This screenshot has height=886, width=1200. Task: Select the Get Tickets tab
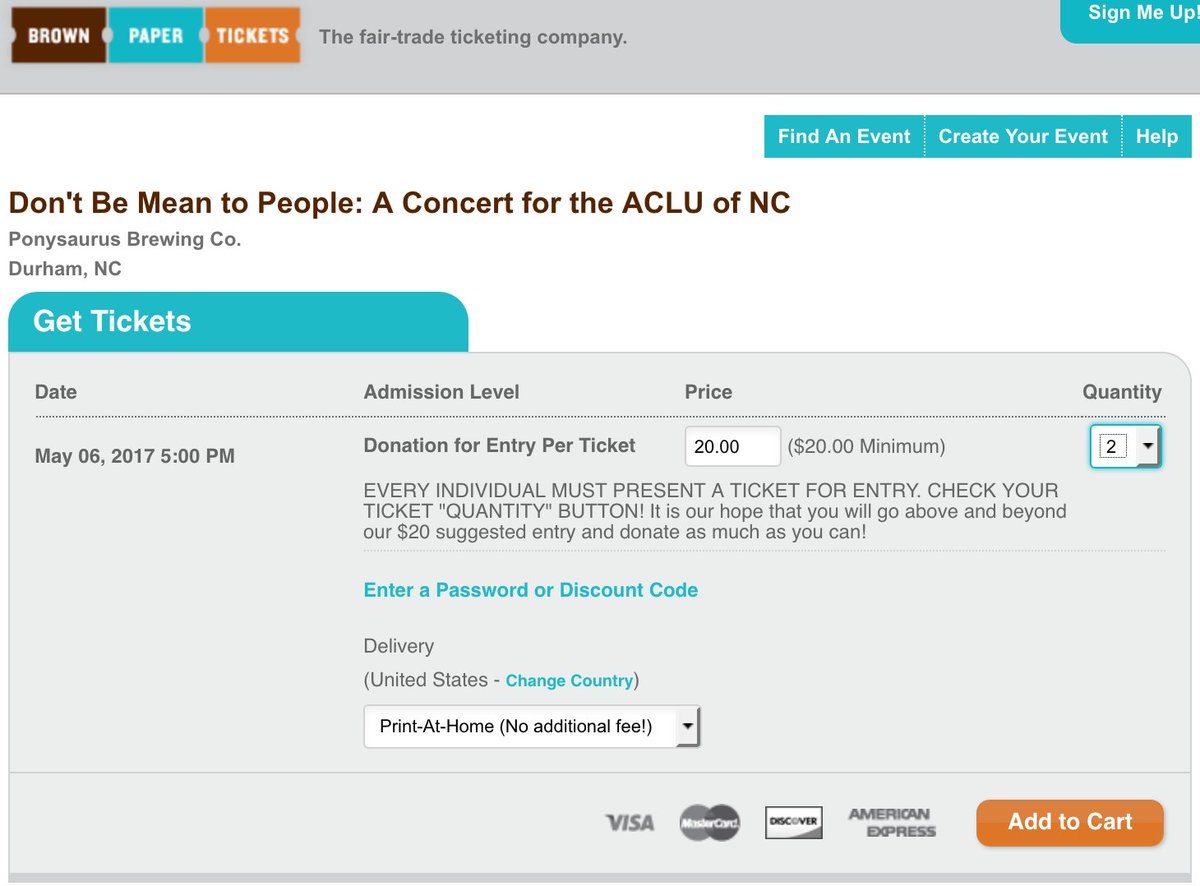point(112,321)
